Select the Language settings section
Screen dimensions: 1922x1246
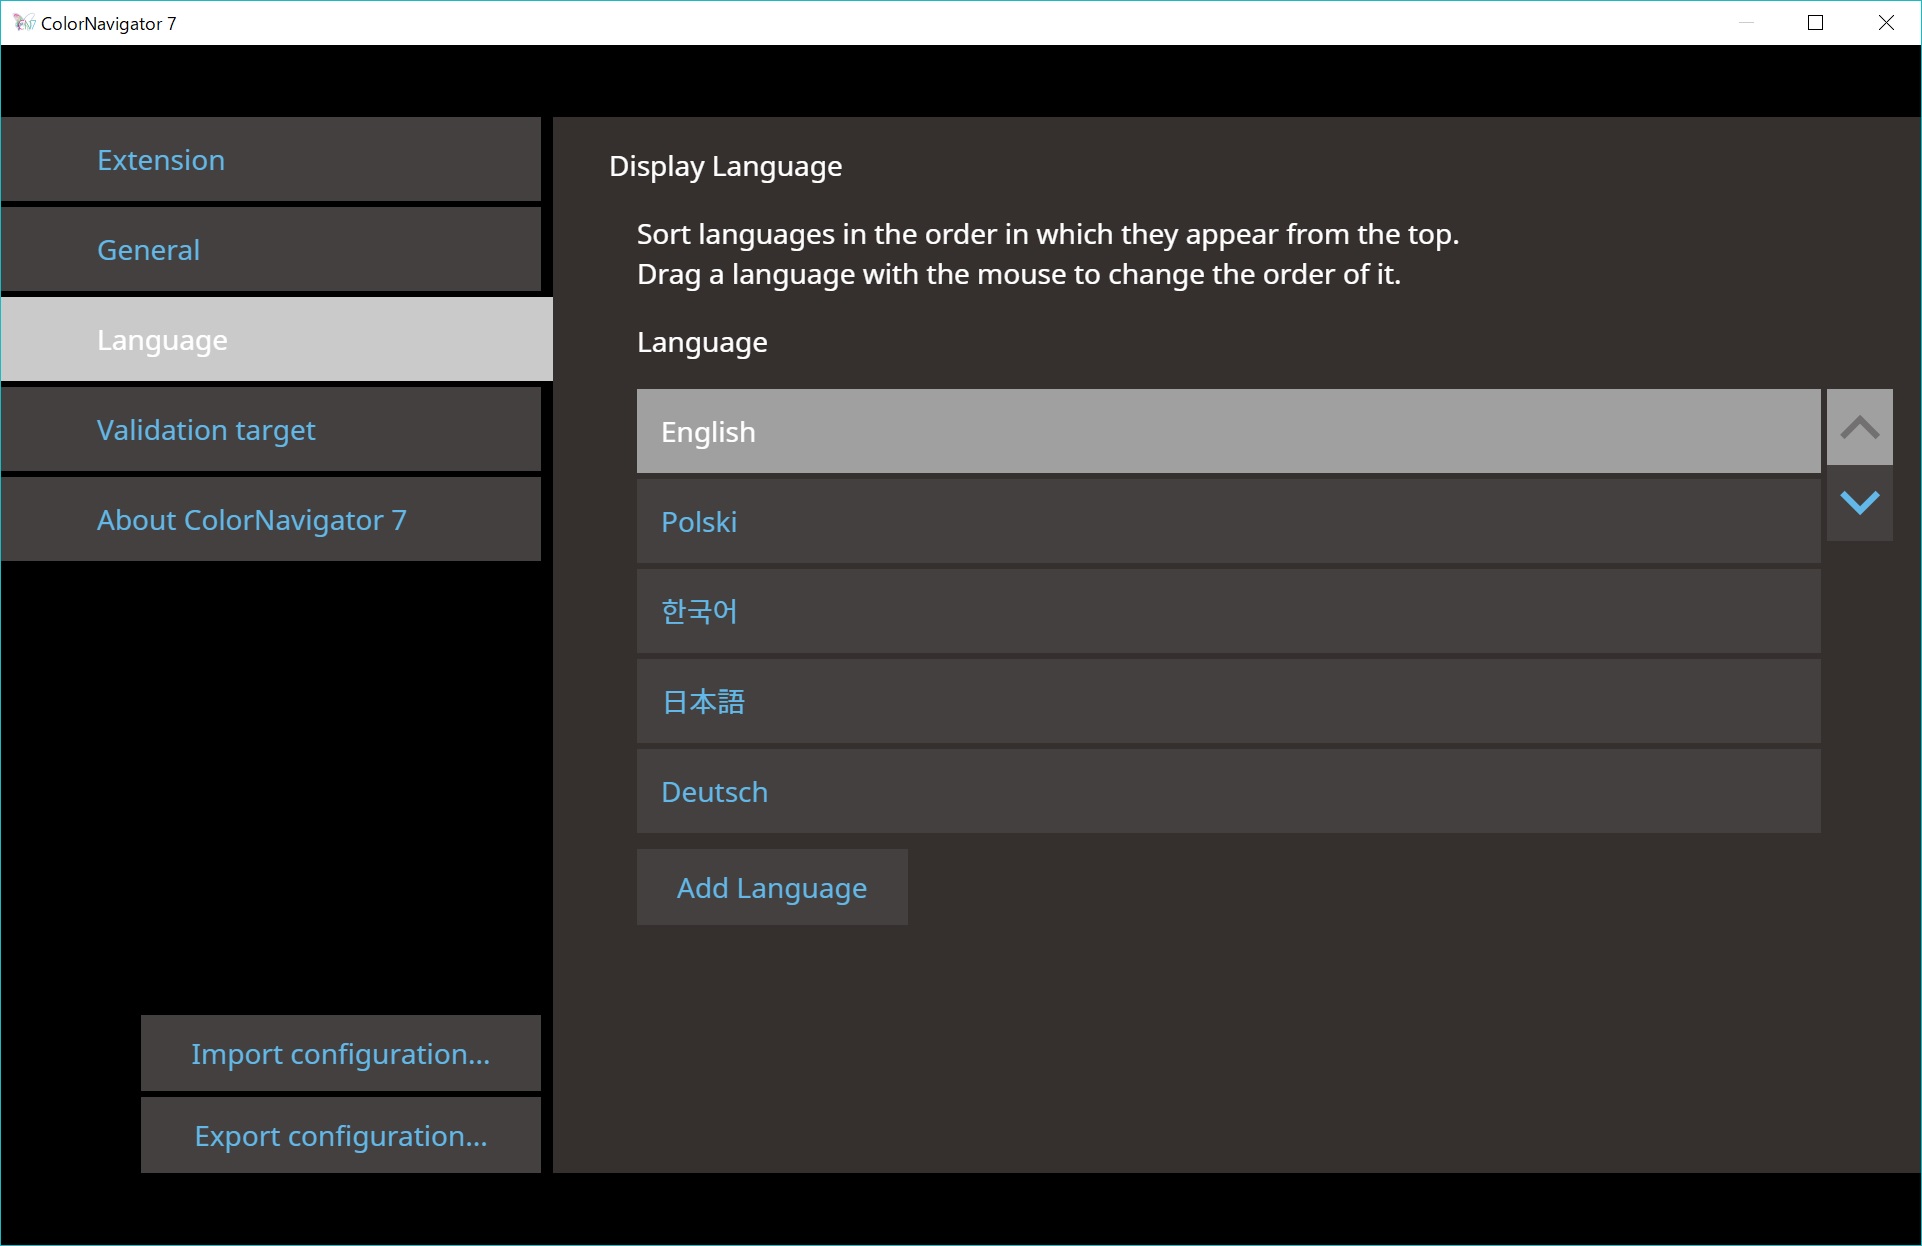[x=276, y=340]
